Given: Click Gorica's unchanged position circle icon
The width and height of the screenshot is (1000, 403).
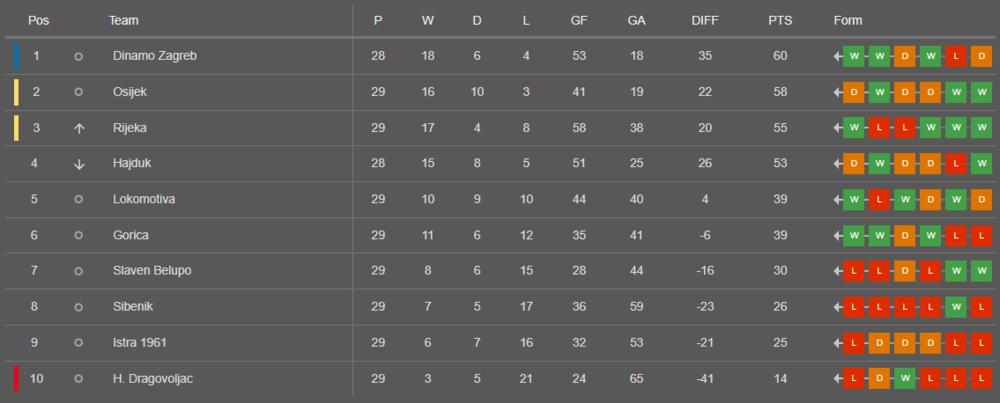Looking at the screenshot, I should coord(79,235).
